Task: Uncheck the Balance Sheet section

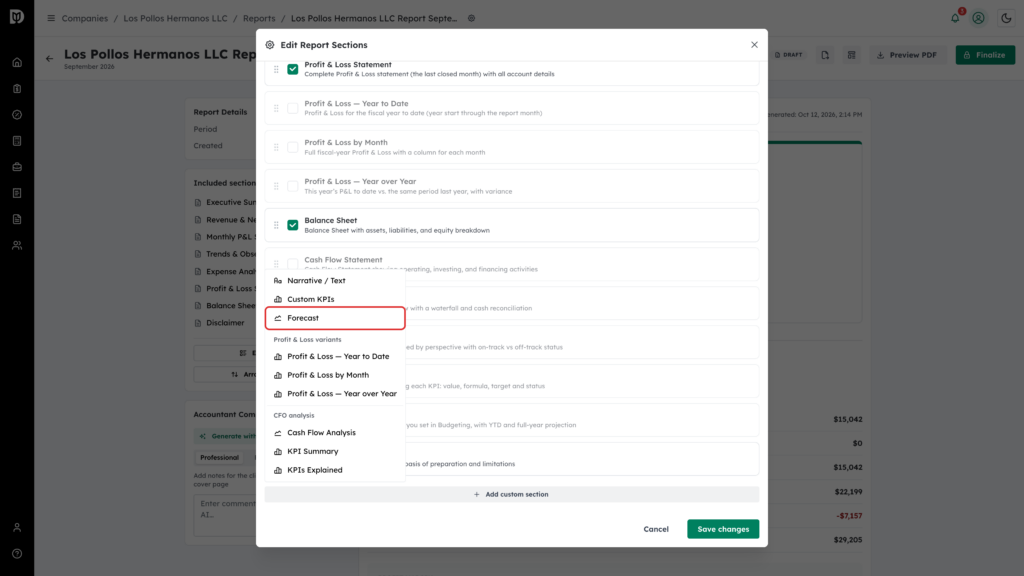Action: click(x=293, y=225)
